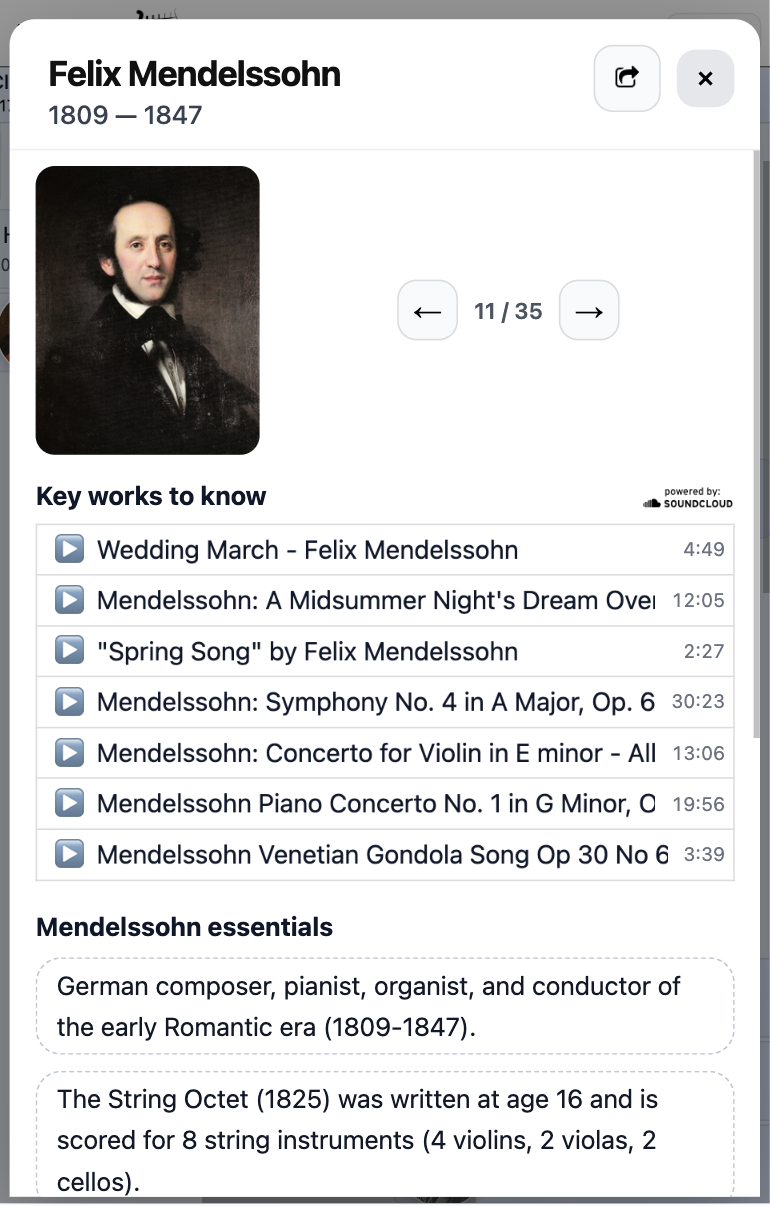Play the Concerto for Violin in E minor
The image size is (770, 1206).
(x=68, y=752)
